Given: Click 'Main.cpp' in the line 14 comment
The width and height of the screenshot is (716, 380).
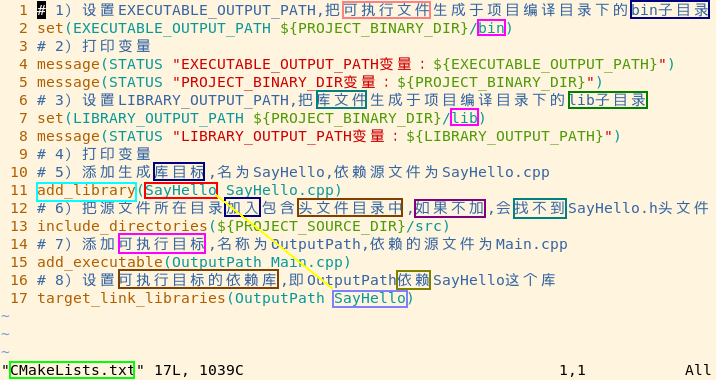Looking at the screenshot, I should pyautogui.click(x=532, y=244).
